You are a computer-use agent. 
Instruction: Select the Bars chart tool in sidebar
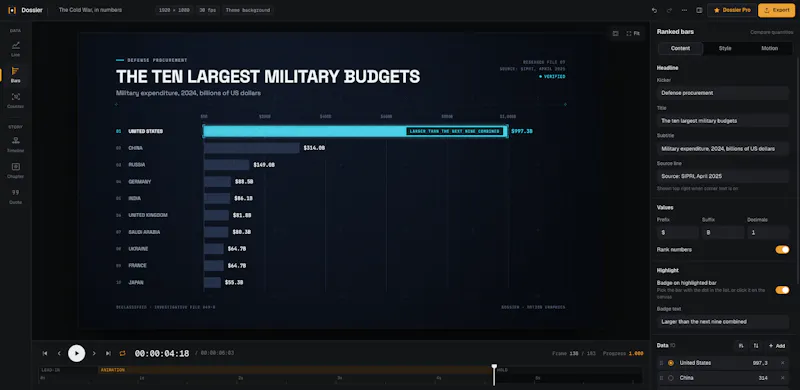click(15, 75)
